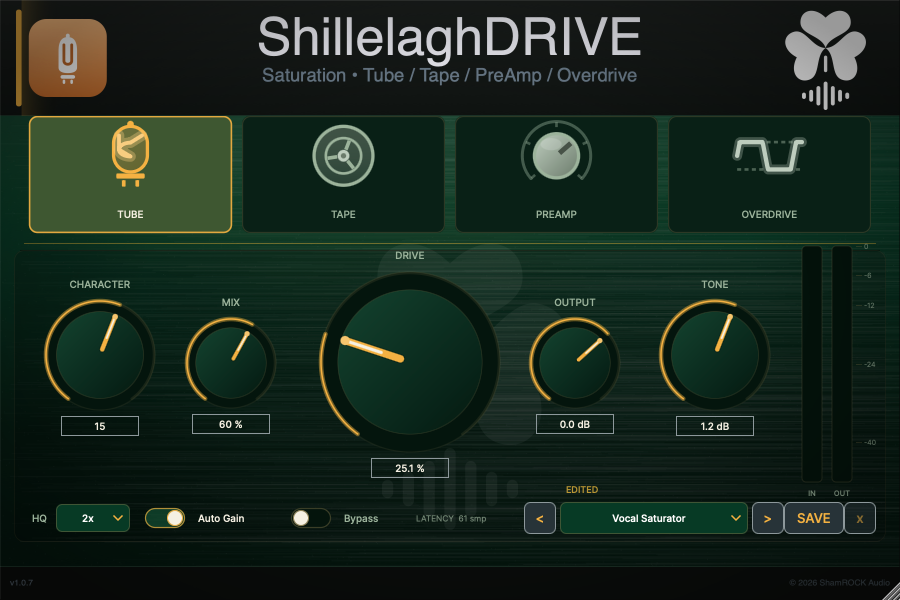The width and height of the screenshot is (900, 600).
Task: Click the OUT level meter
Action: pos(842,364)
